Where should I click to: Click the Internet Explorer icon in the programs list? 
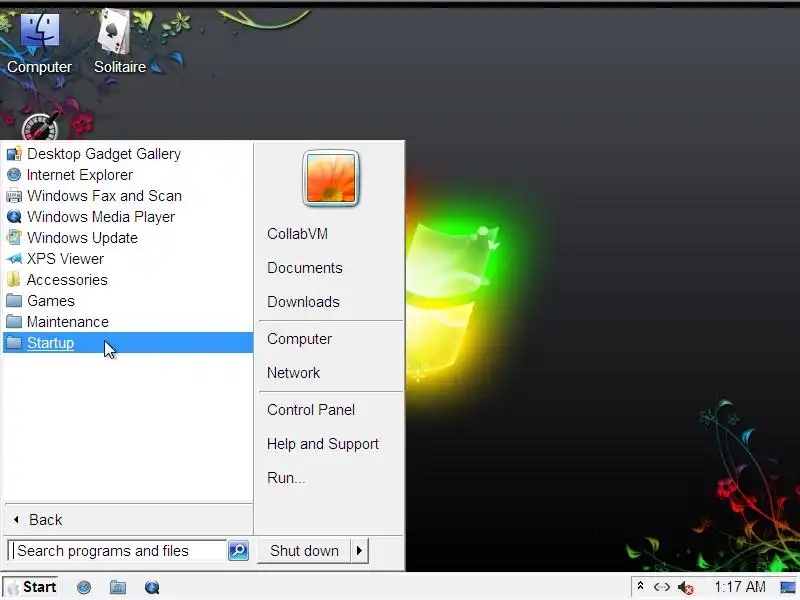14,174
